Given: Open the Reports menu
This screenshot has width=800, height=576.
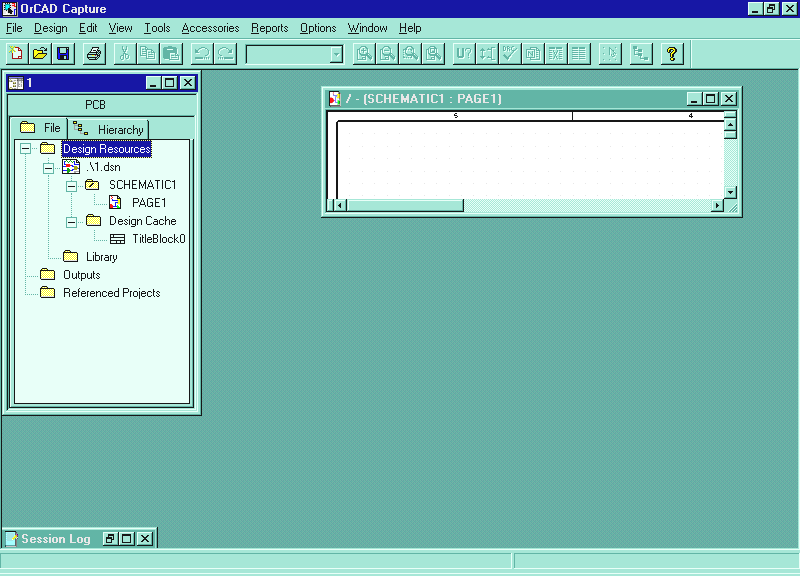Looking at the screenshot, I should coord(269,28).
